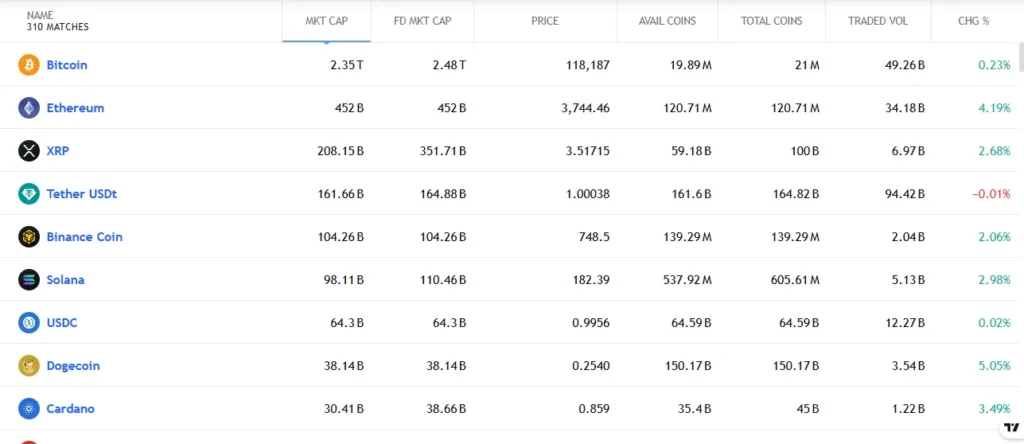Click the Solana logo icon
This screenshot has height=444, width=1024.
29,280
